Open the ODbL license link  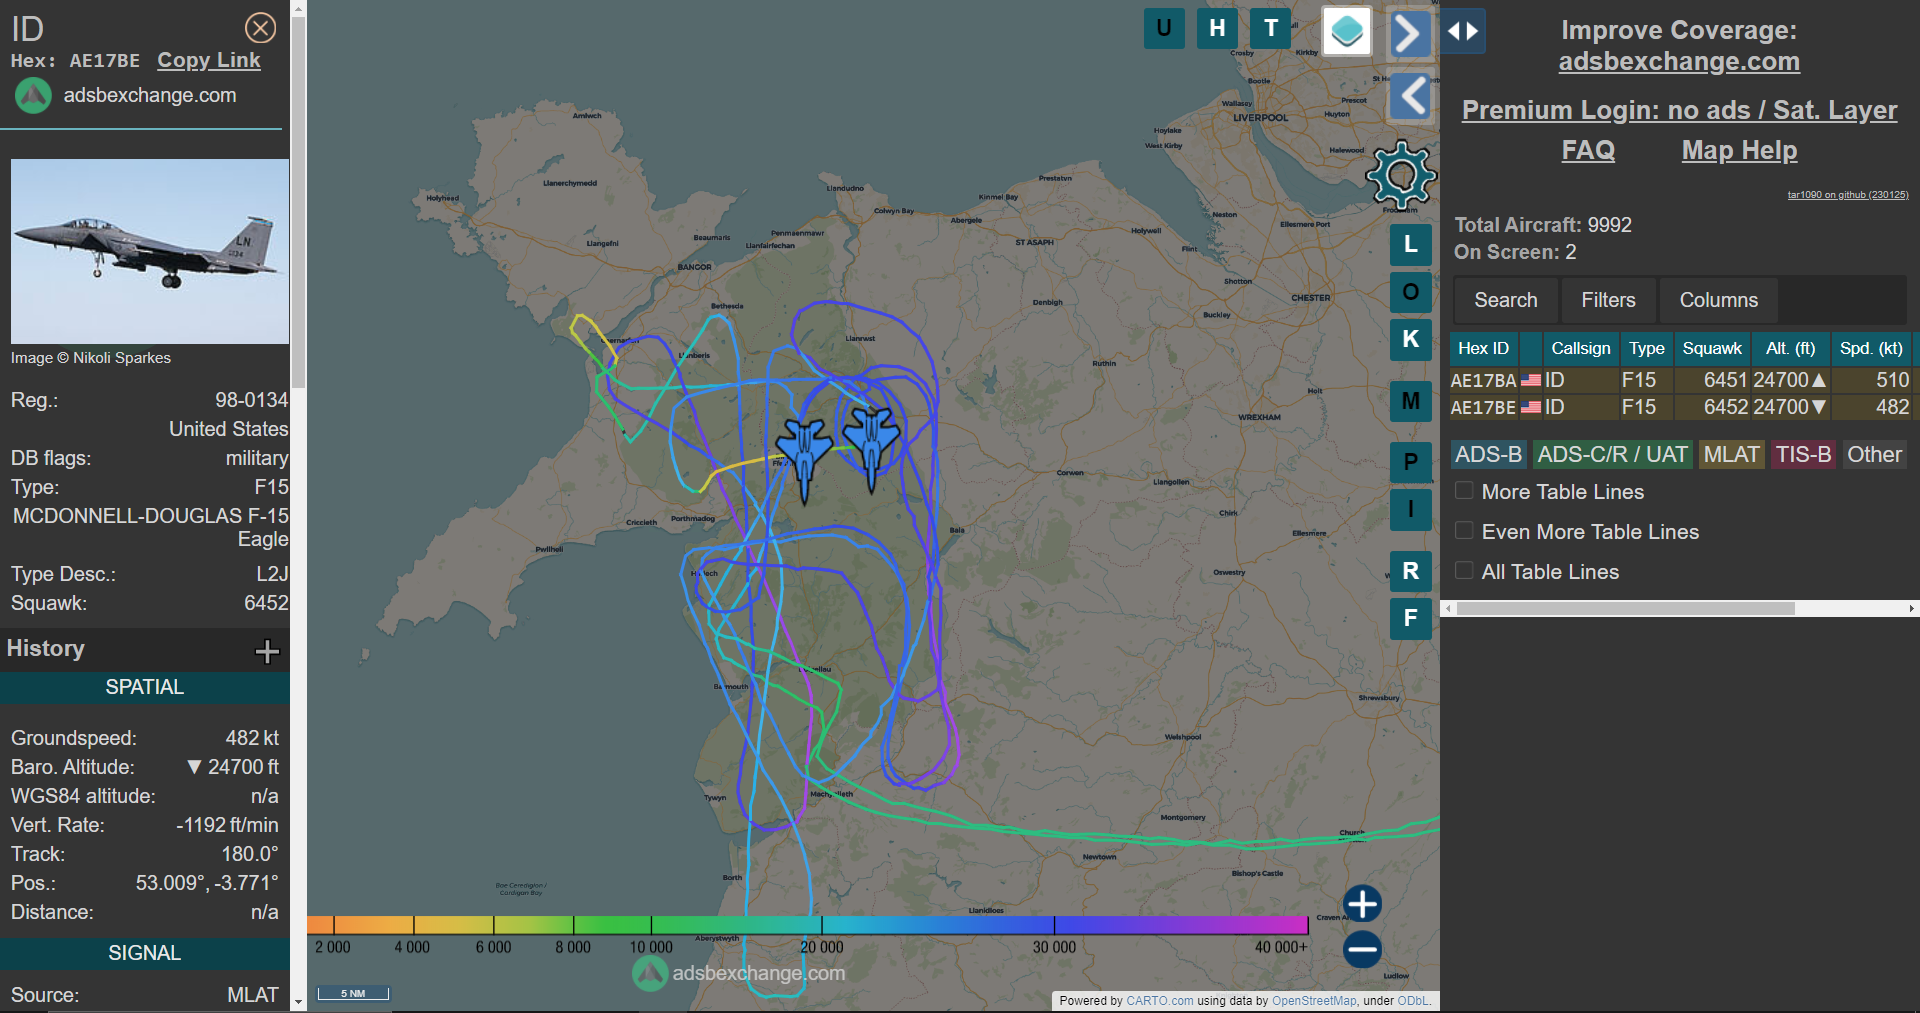point(1413,1001)
